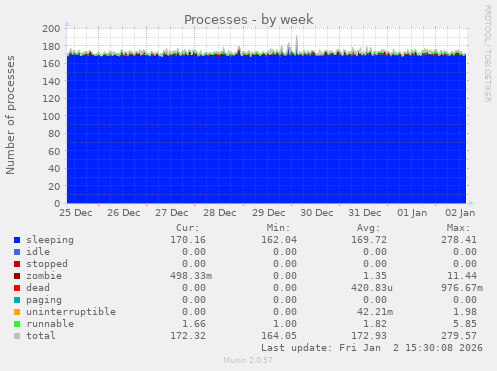This screenshot has height=371, width=497.
Task: Click the 'Avg:' column header
Action: (x=368, y=228)
